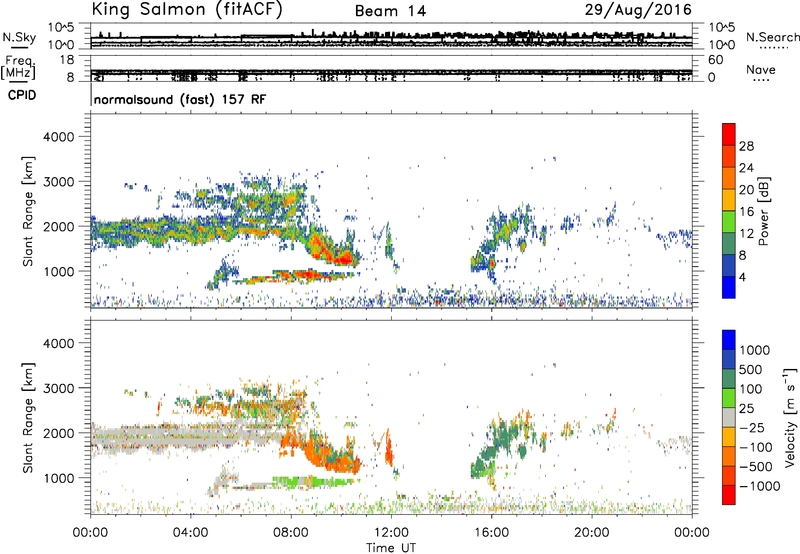Click the 'Time UT' axis label
The height and width of the screenshot is (554, 800).
coord(391,547)
